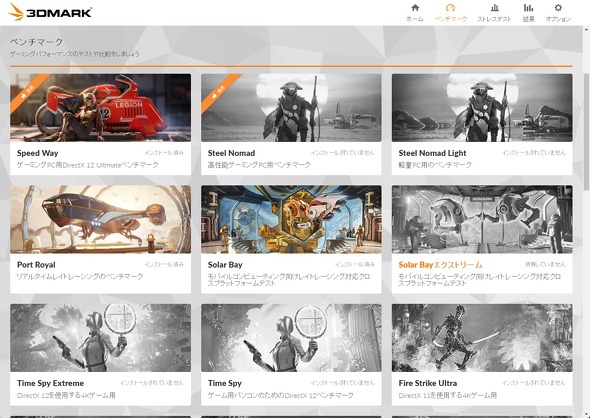590x418 pixels.
Task: Open the Results (結果) bar-chart icon
Action: pyautogui.click(x=528, y=8)
